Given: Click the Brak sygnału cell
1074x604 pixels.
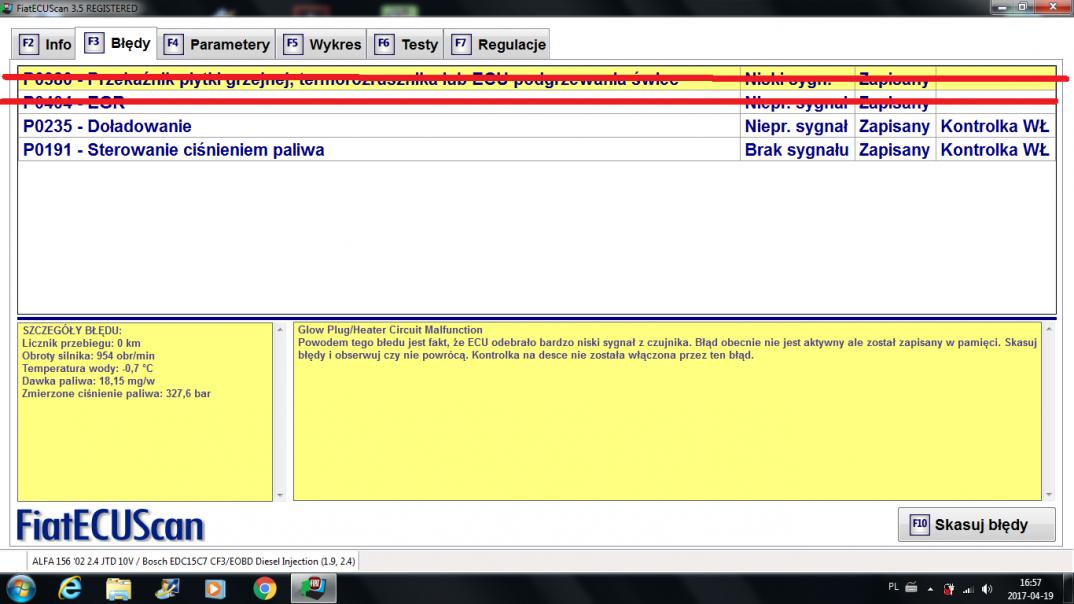Looking at the screenshot, I should click(x=797, y=150).
